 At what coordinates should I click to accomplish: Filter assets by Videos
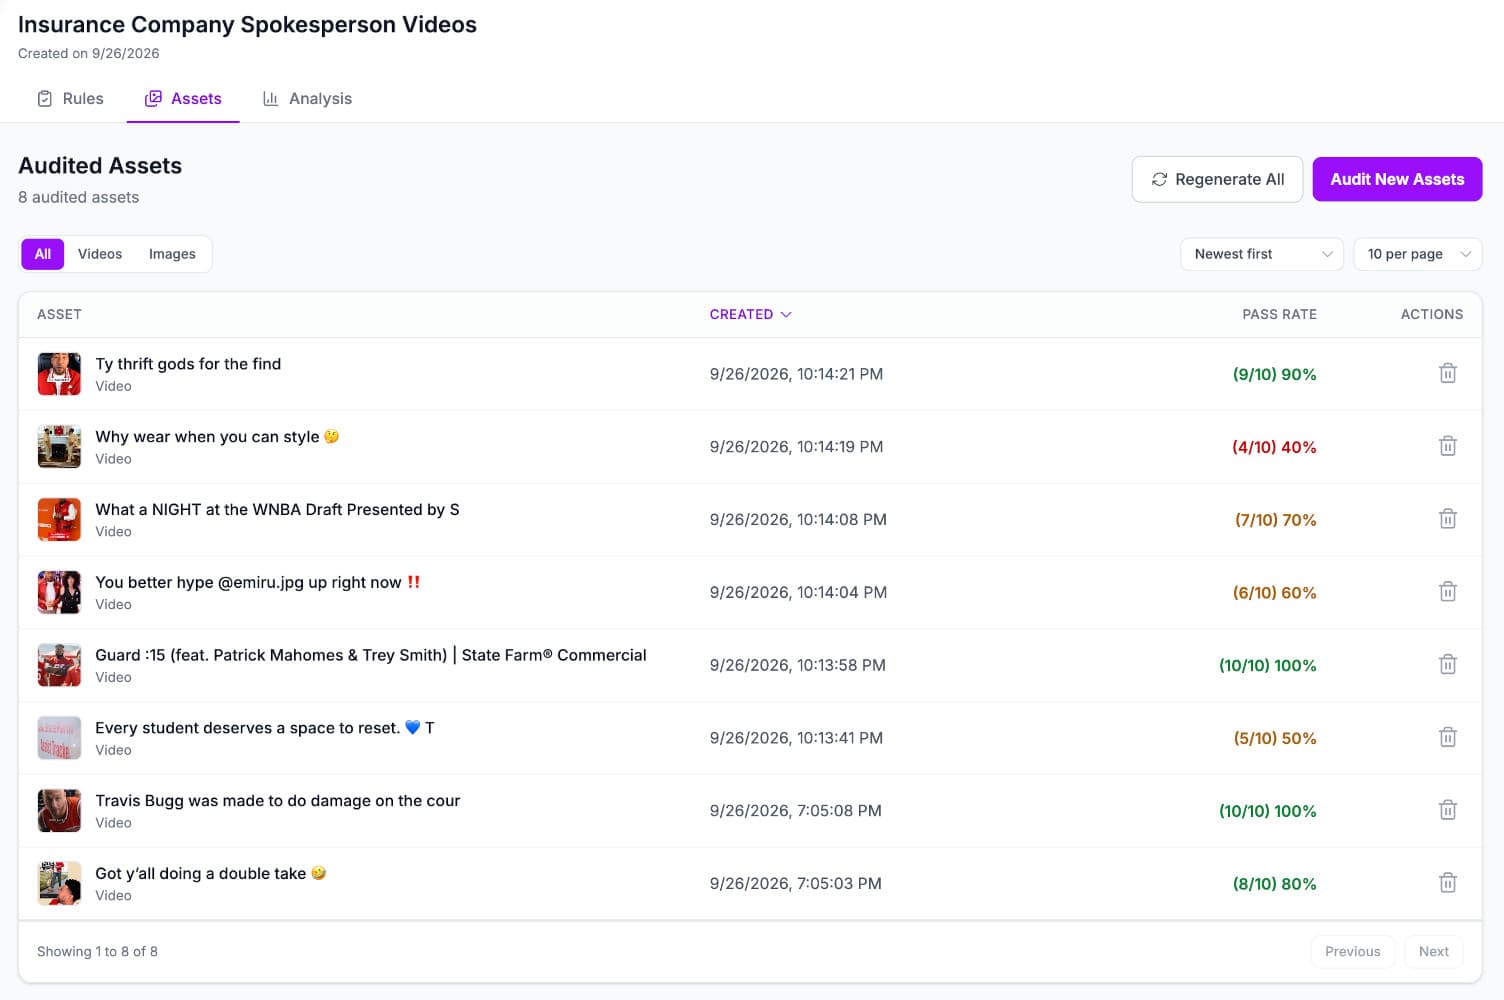click(x=100, y=254)
